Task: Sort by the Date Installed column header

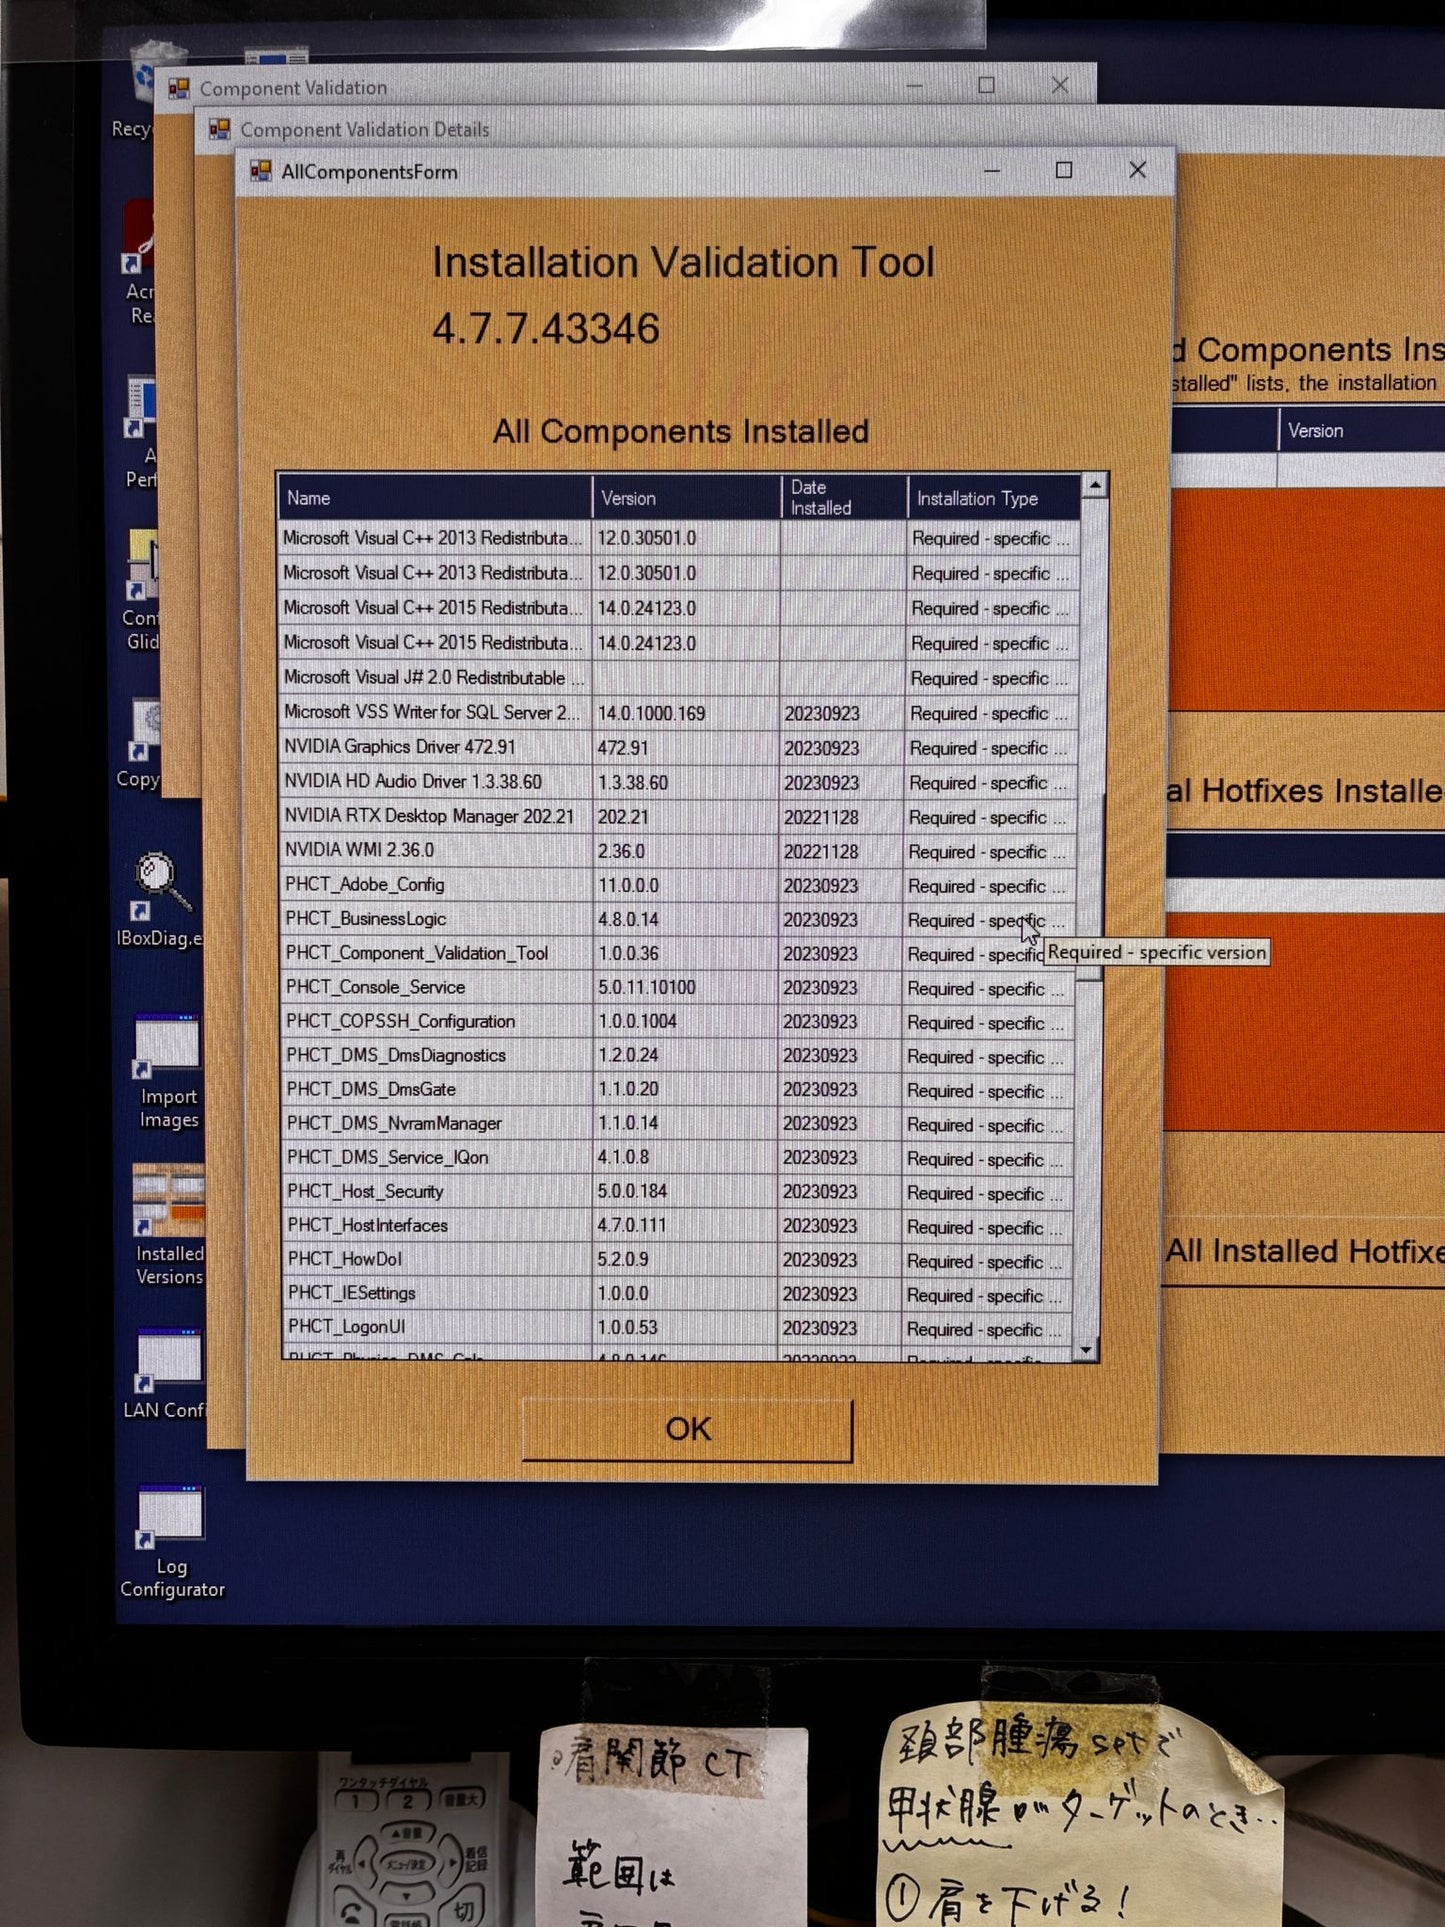Action: click(x=844, y=498)
